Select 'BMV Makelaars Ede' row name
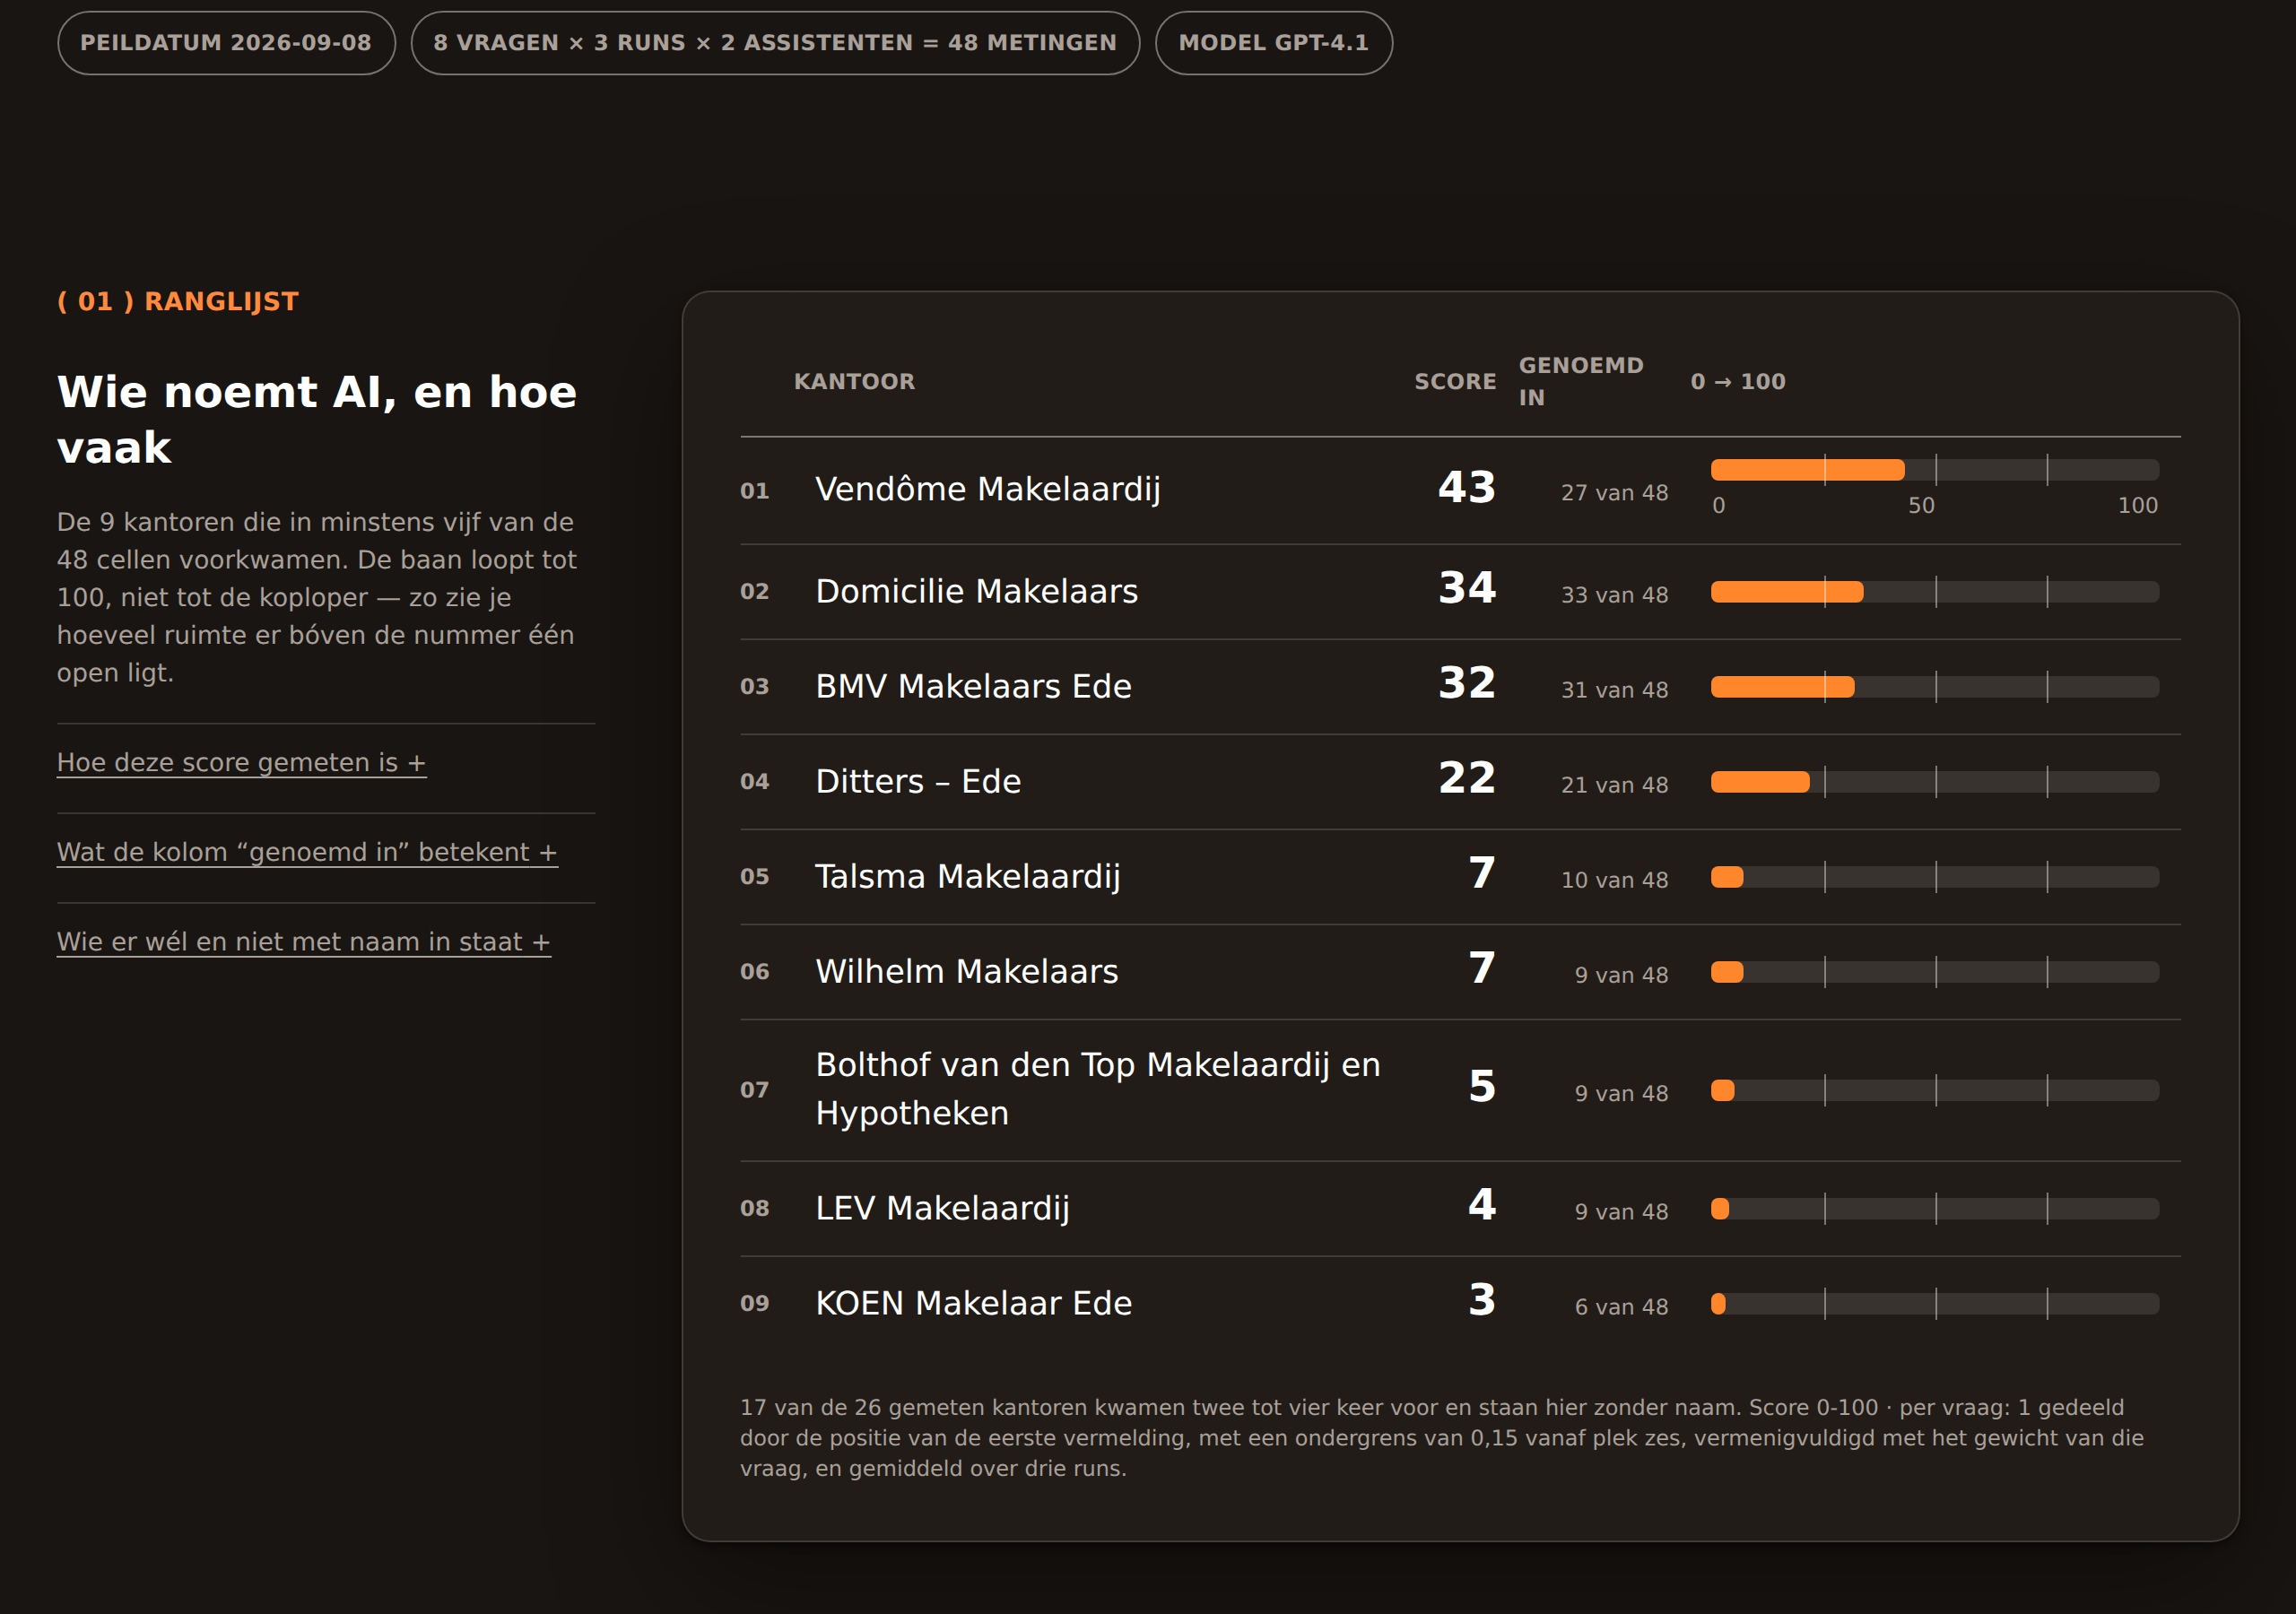The image size is (2296, 1614). (x=973, y=686)
